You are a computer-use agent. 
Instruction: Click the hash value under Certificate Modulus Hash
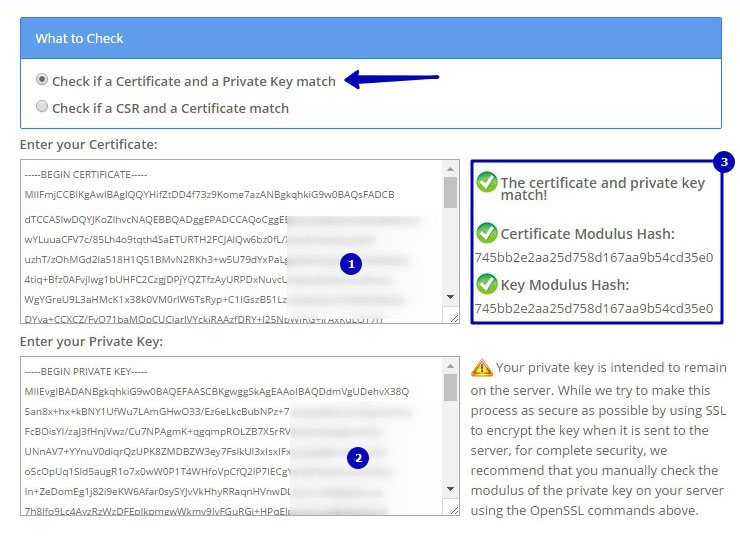click(x=594, y=258)
